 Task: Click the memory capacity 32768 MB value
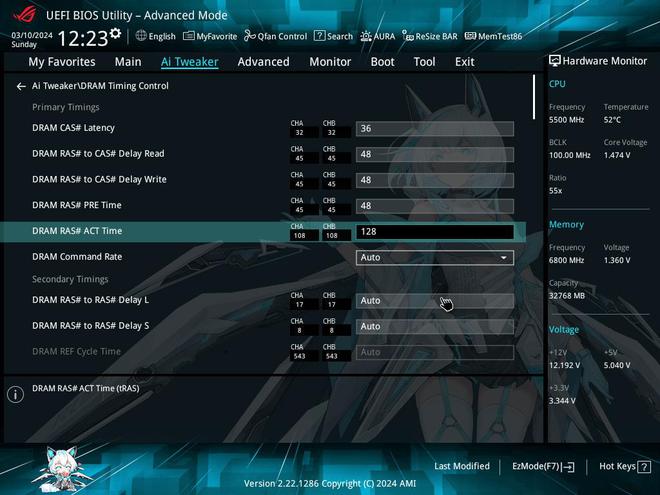[567, 296]
